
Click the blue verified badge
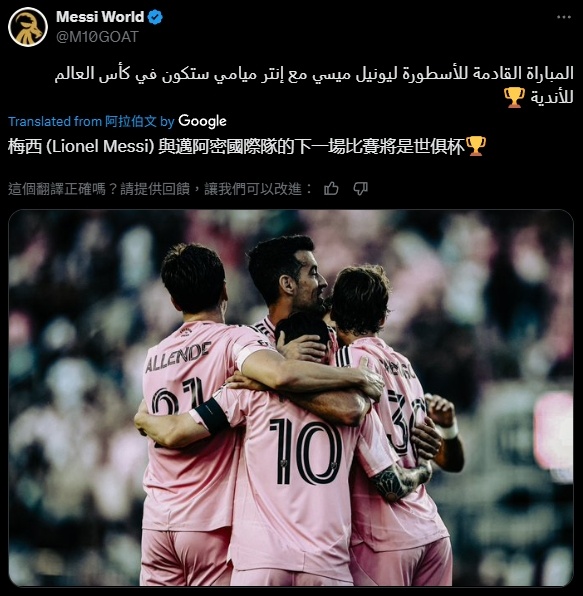click(155, 17)
